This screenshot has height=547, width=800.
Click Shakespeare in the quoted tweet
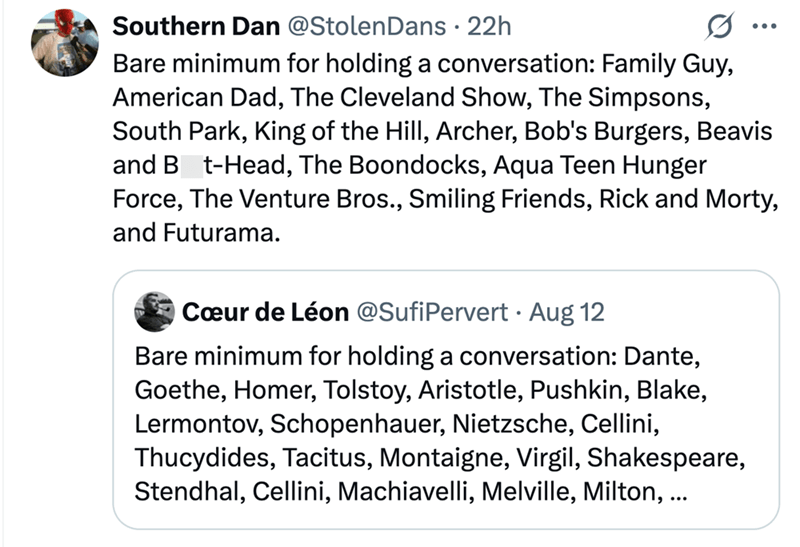pyautogui.click(x=662, y=458)
